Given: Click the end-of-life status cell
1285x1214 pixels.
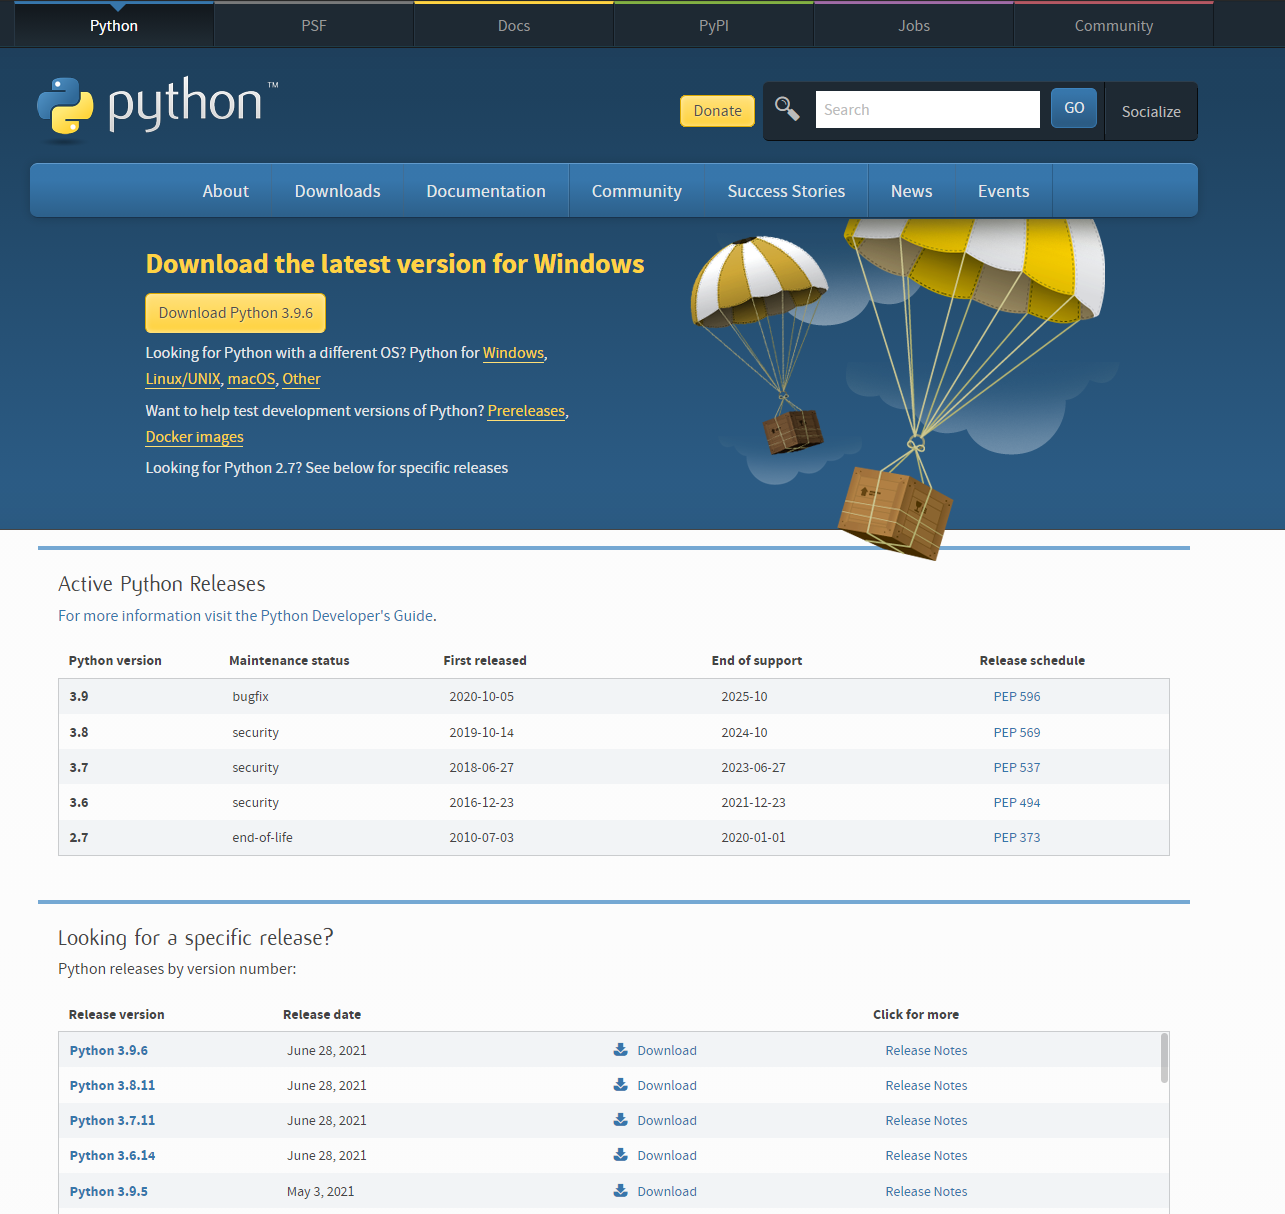Looking at the screenshot, I should [263, 837].
